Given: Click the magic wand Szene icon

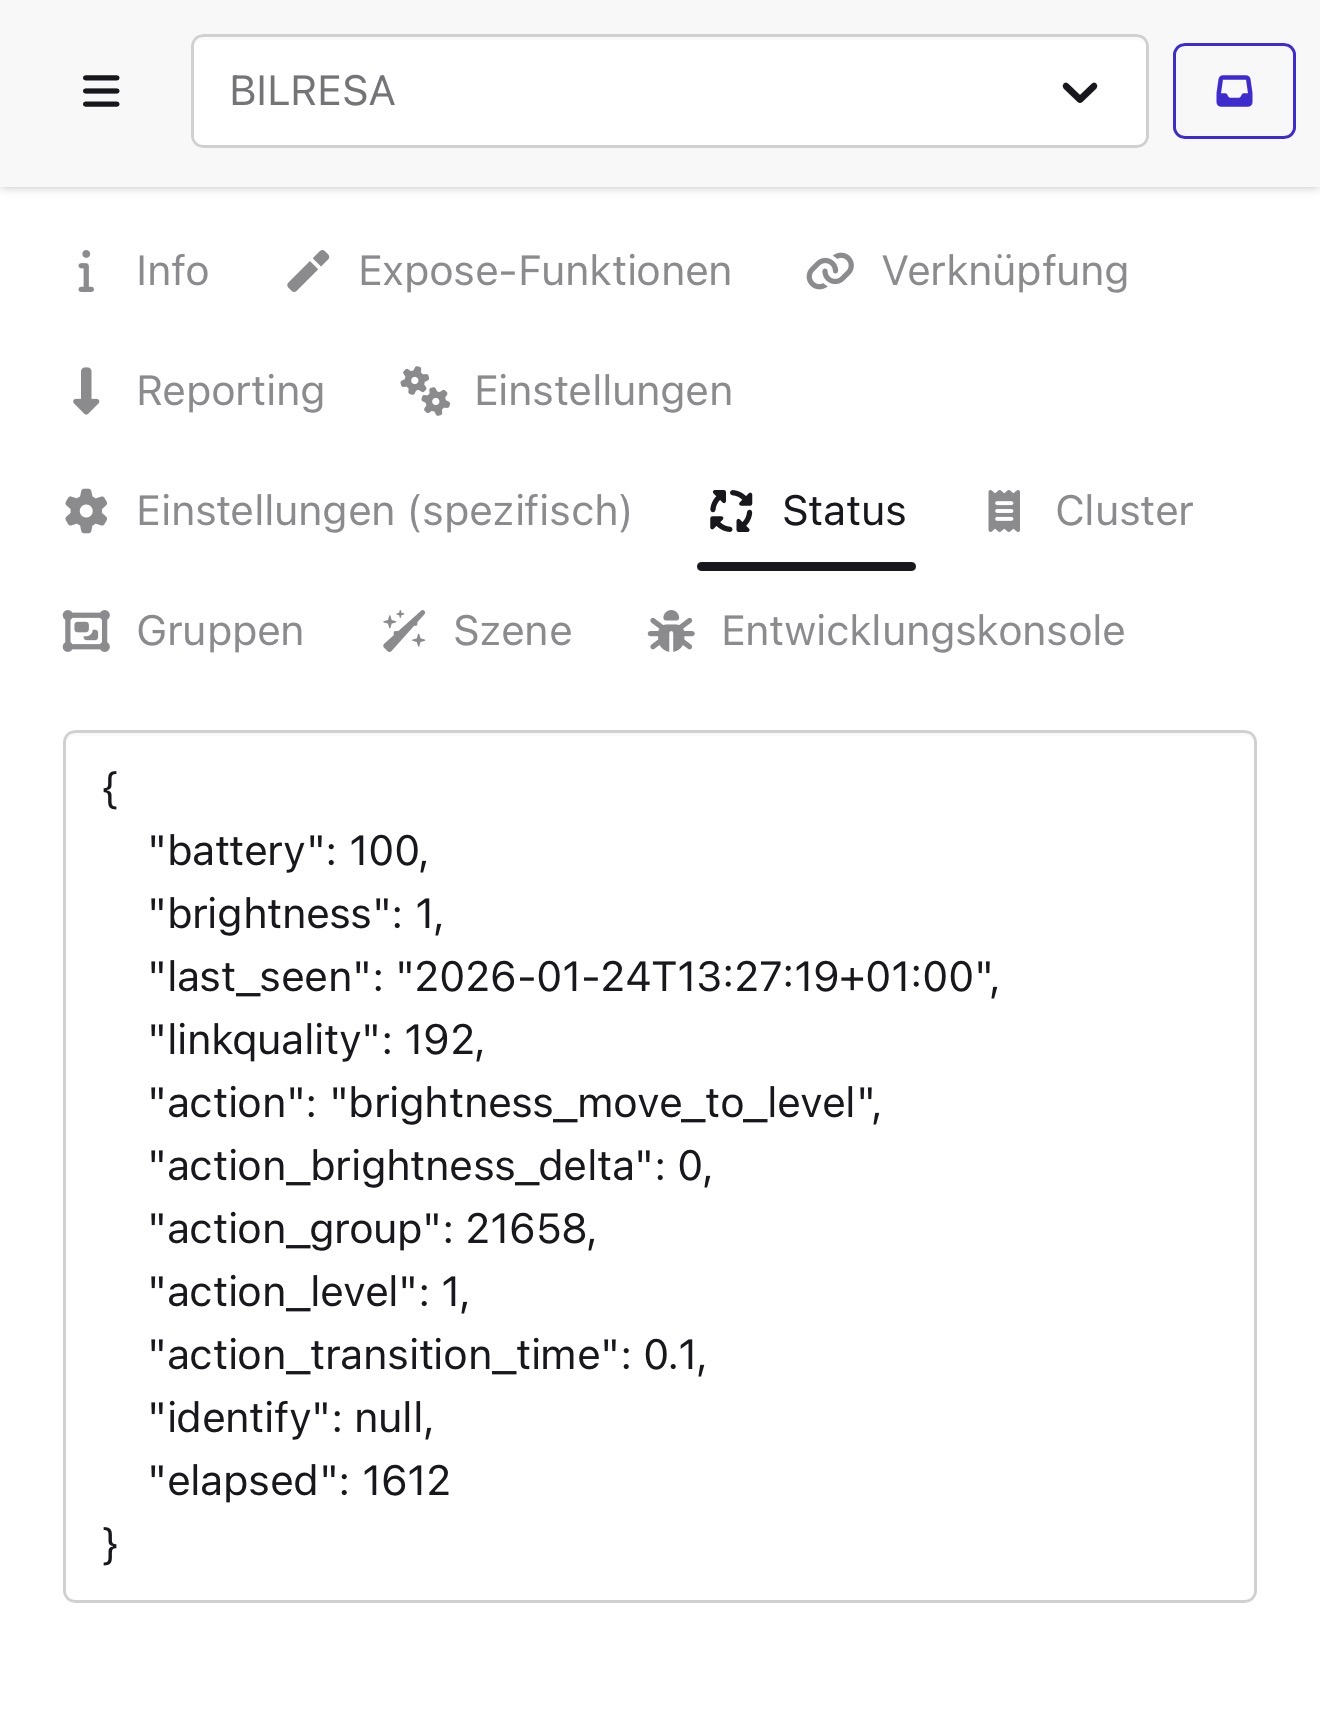Looking at the screenshot, I should (x=404, y=631).
